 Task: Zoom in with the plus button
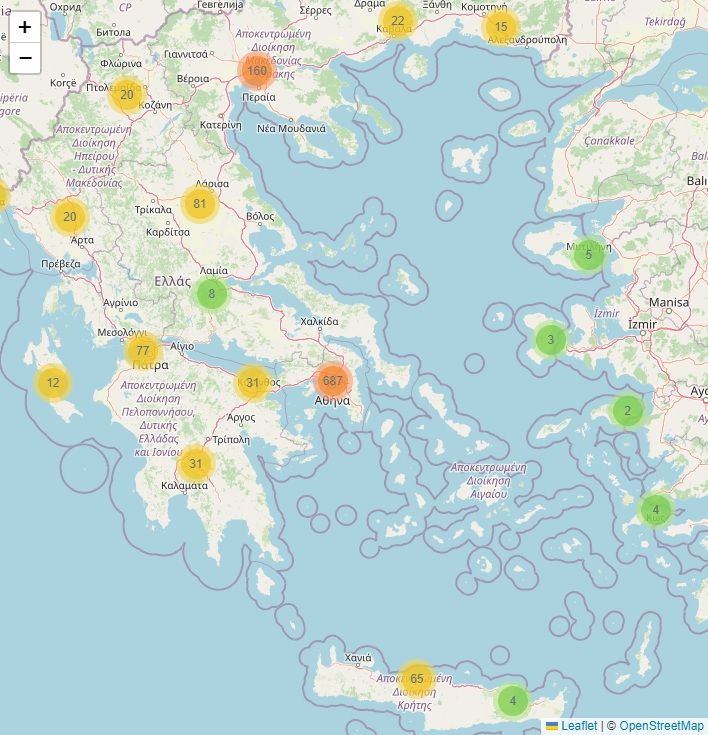click(25, 27)
